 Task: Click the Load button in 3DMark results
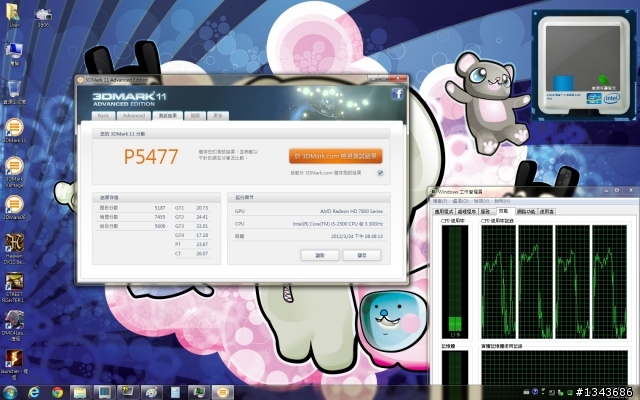point(320,255)
